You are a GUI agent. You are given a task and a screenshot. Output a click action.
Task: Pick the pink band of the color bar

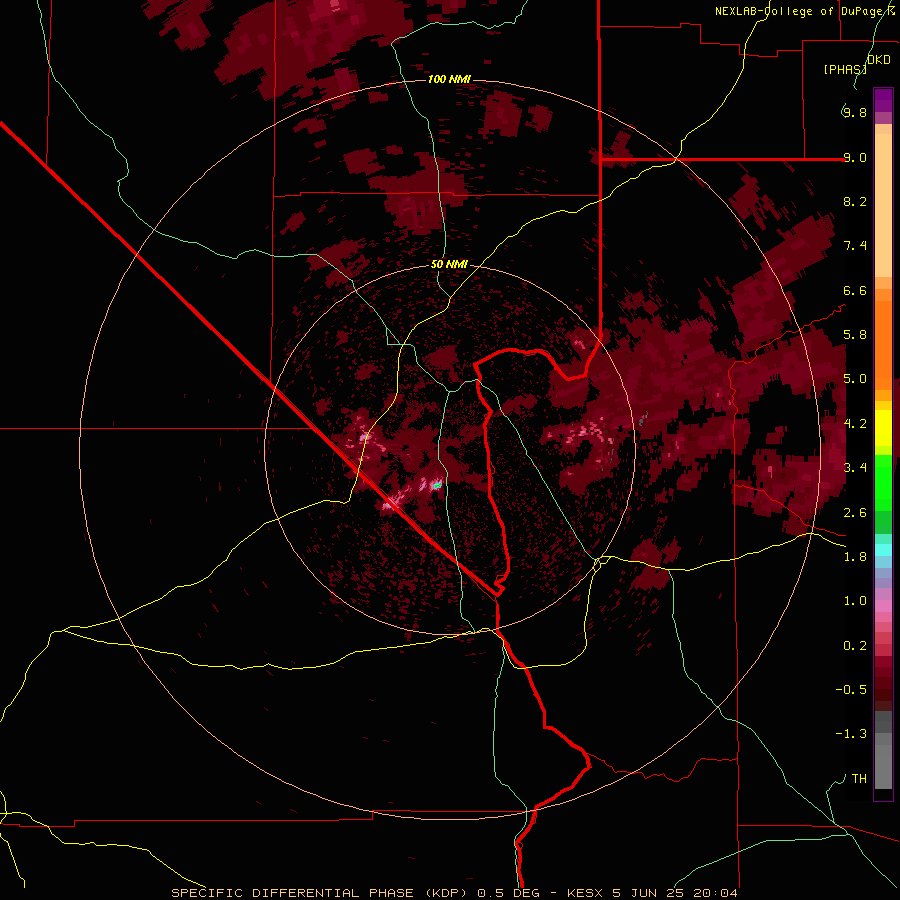coord(883,606)
